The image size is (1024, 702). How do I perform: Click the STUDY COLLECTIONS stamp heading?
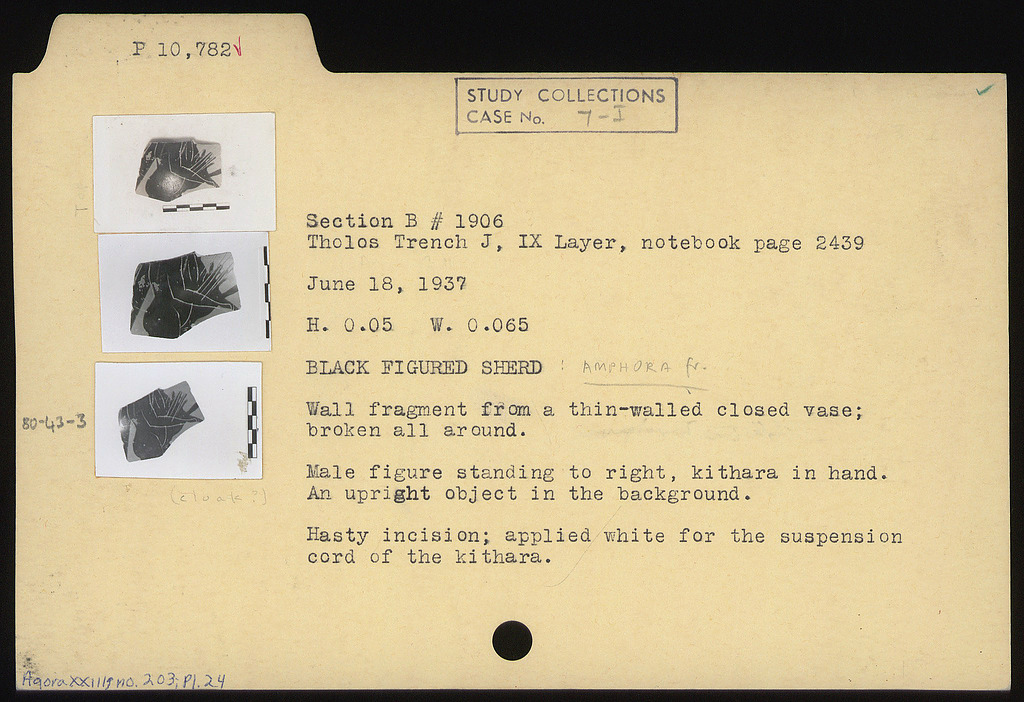(x=565, y=95)
